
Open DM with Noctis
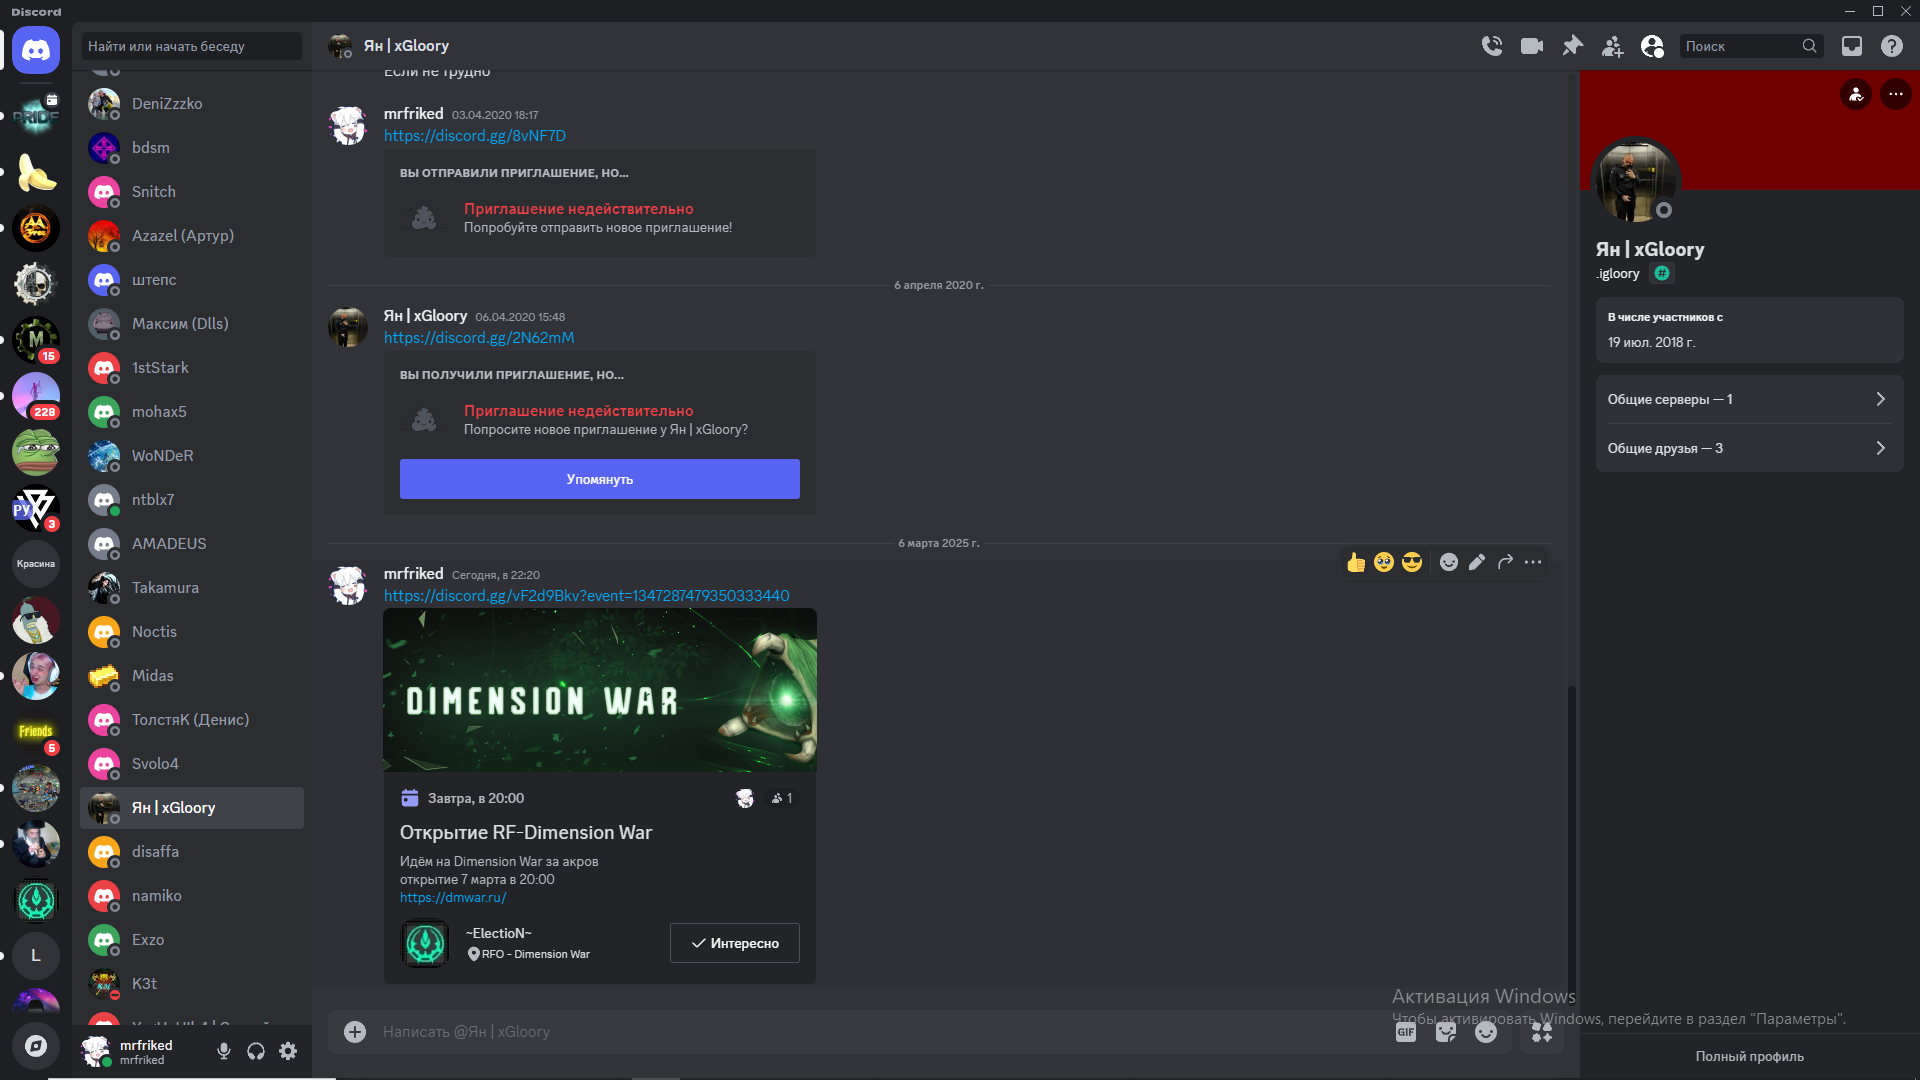192,632
